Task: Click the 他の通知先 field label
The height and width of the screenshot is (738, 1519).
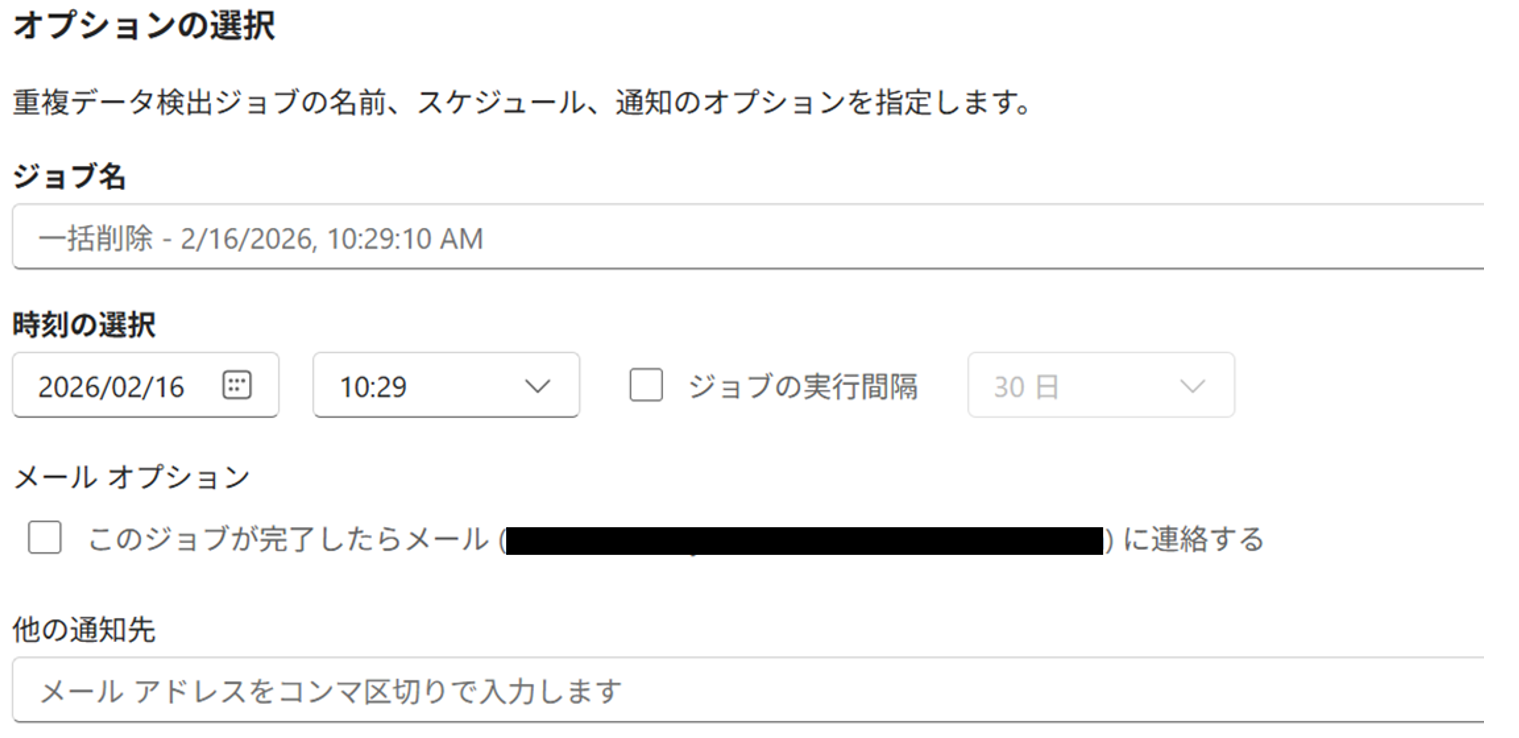Action: [84, 630]
